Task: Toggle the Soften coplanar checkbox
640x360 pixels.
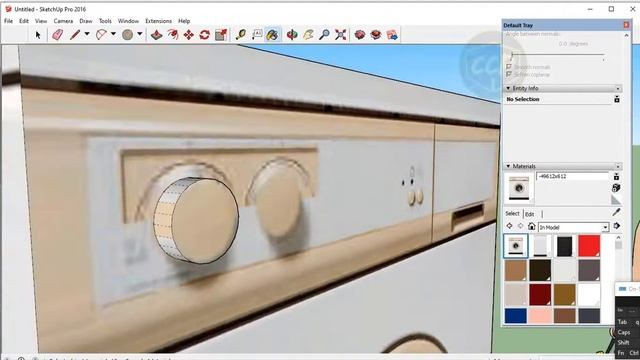Action: pos(509,75)
